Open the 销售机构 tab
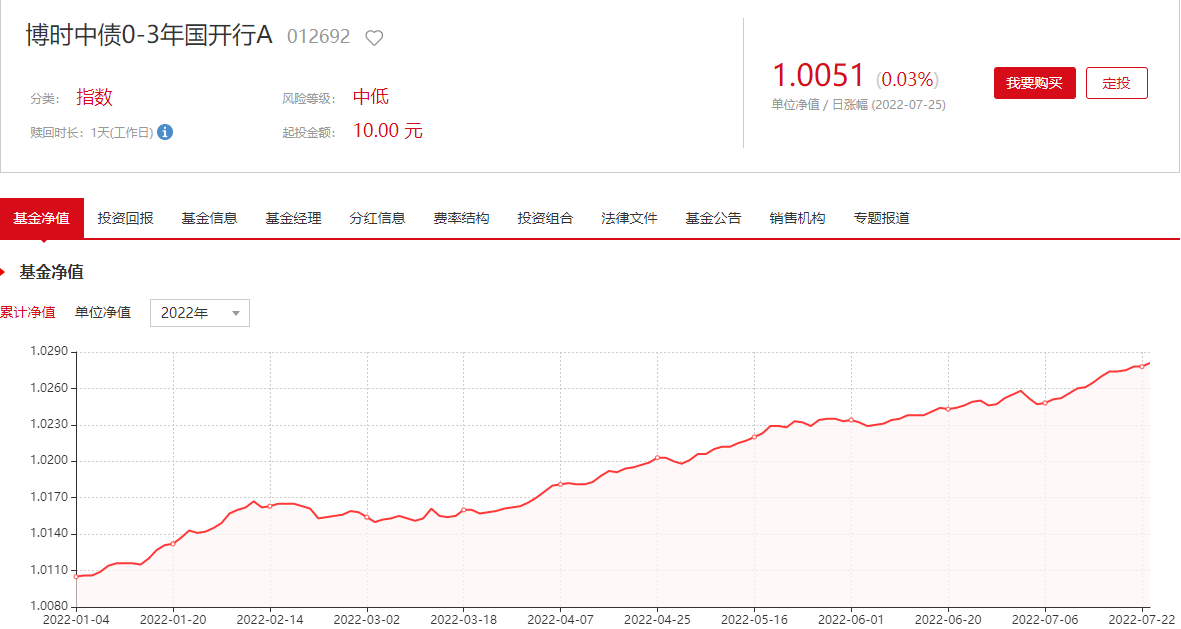Viewport: 1181px width, 629px height. coord(798,218)
